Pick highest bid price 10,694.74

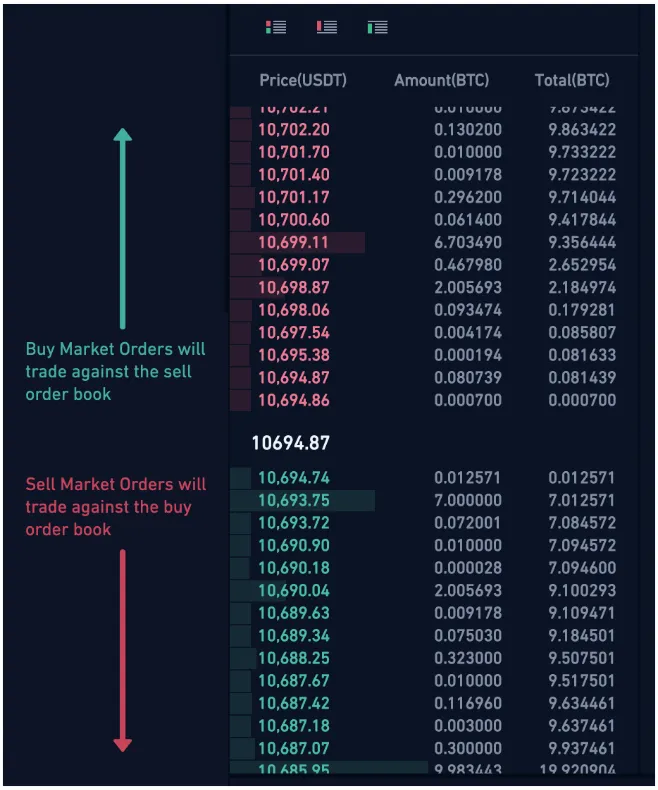tap(294, 478)
